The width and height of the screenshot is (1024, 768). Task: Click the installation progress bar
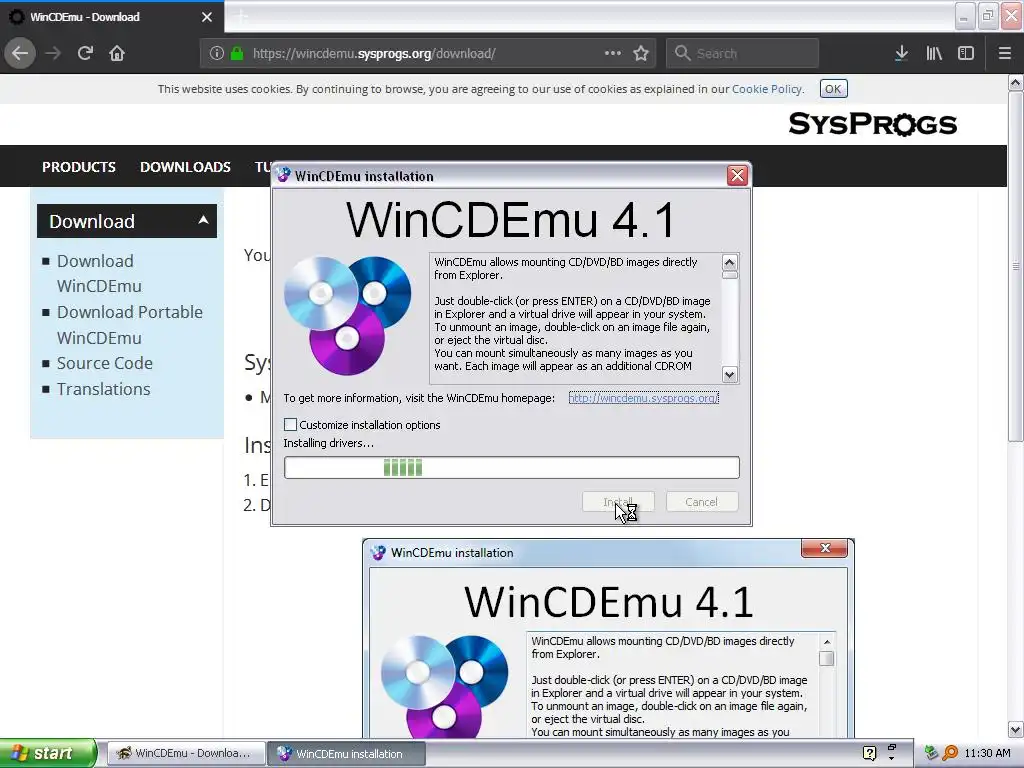(511, 468)
